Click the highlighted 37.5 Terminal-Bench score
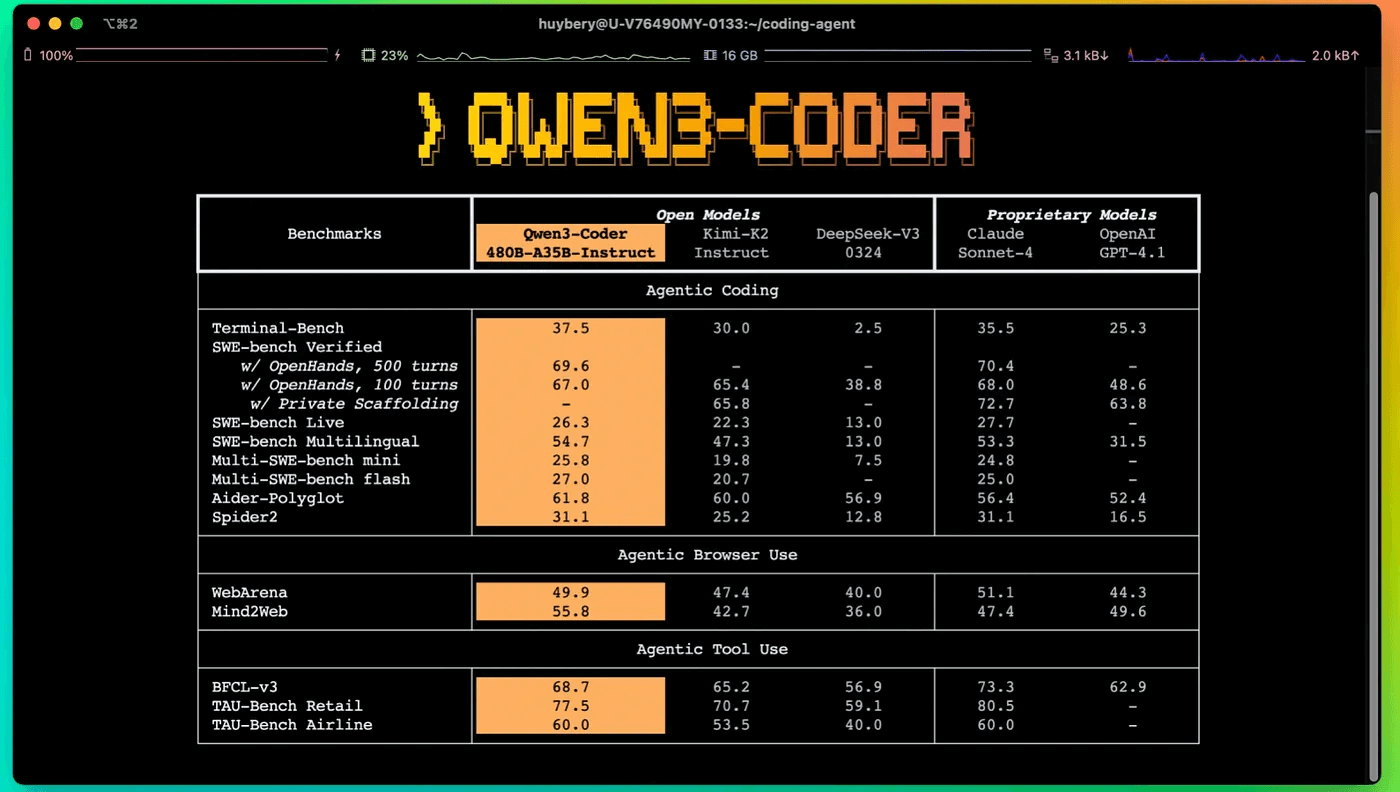Image resolution: width=1400 pixels, height=792 pixels. (x=570, y=328)
